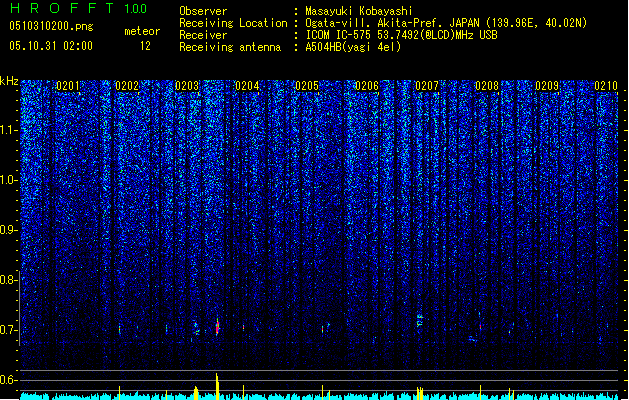Image resolution: width=629 pixels, height=400 pixels.
Task: Click the Receiving Location label
Action: point(233,23)
